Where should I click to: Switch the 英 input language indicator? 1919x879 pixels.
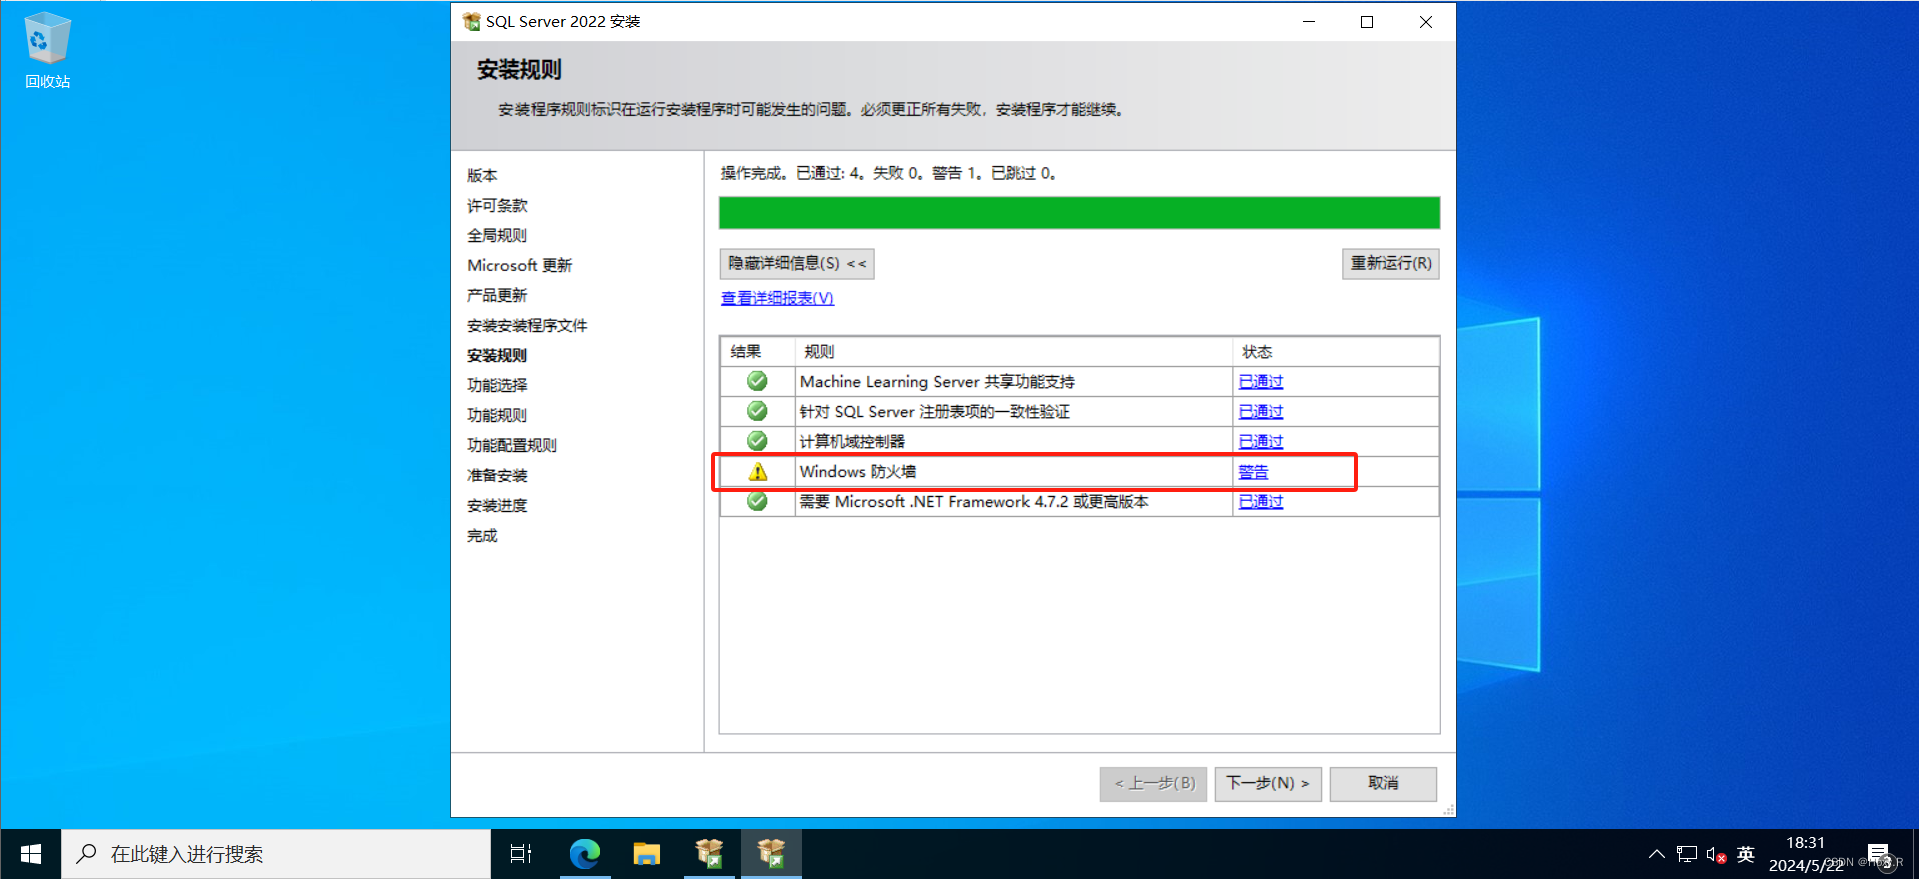point(1746,854)
